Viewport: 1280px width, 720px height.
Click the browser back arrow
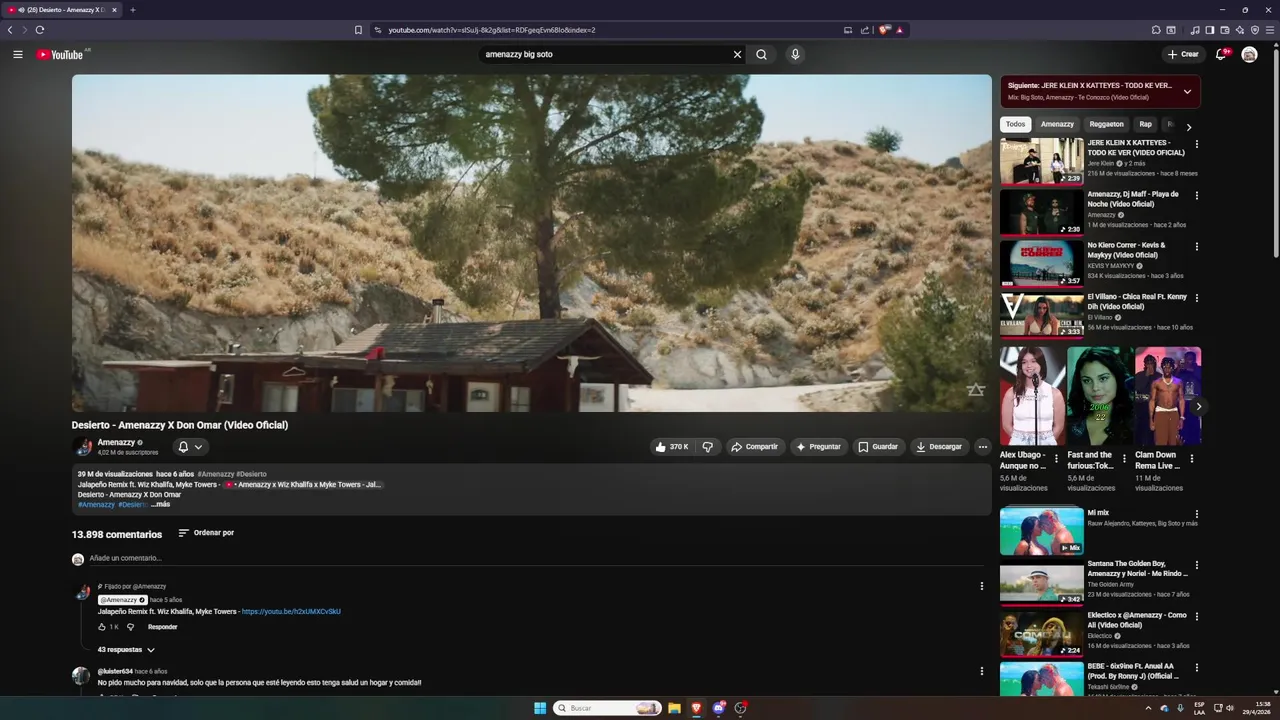(10, 30)
